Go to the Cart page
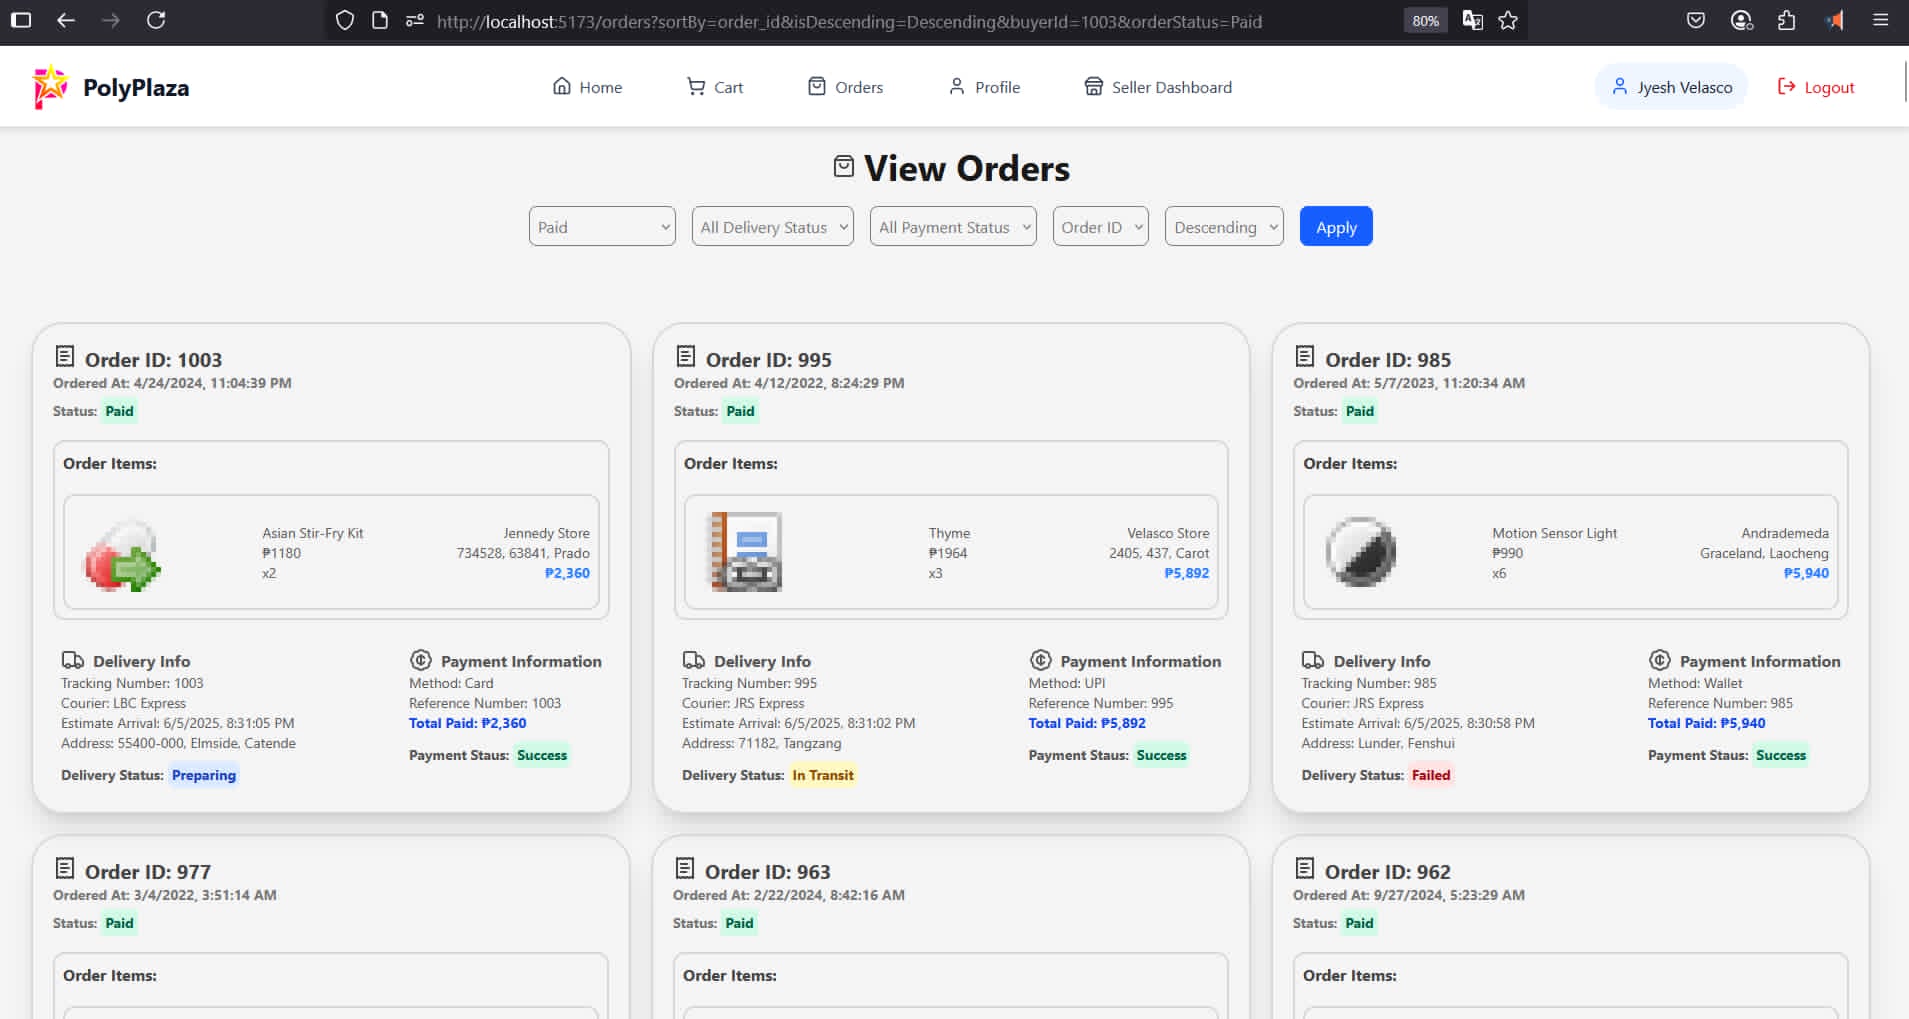 [715, 87]
